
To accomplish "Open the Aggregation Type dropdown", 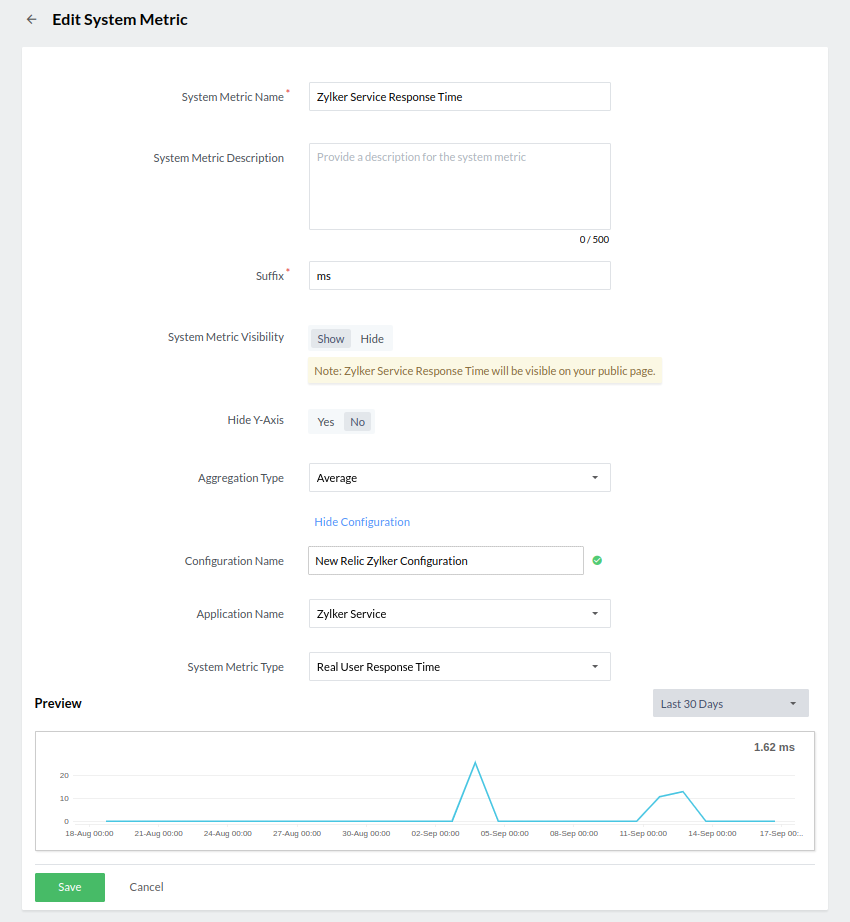I will [x=459, y=478].
